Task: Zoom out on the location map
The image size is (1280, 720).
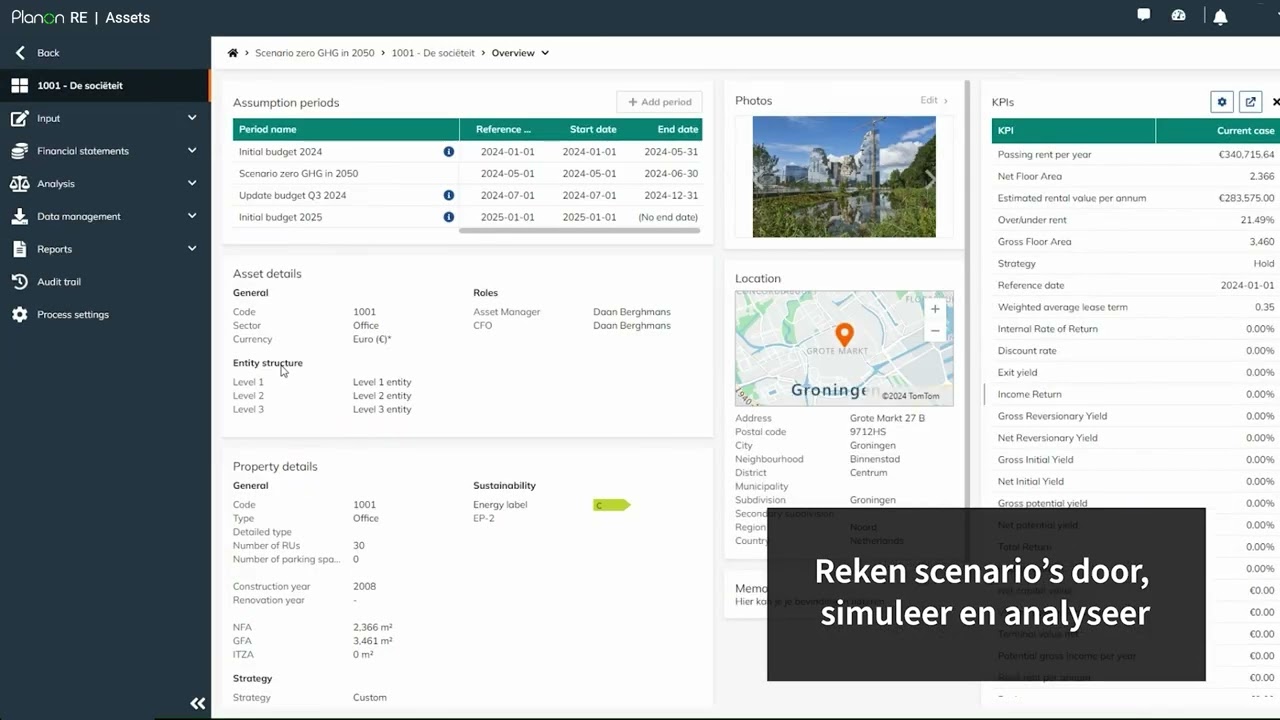Action: pos(935,331)
